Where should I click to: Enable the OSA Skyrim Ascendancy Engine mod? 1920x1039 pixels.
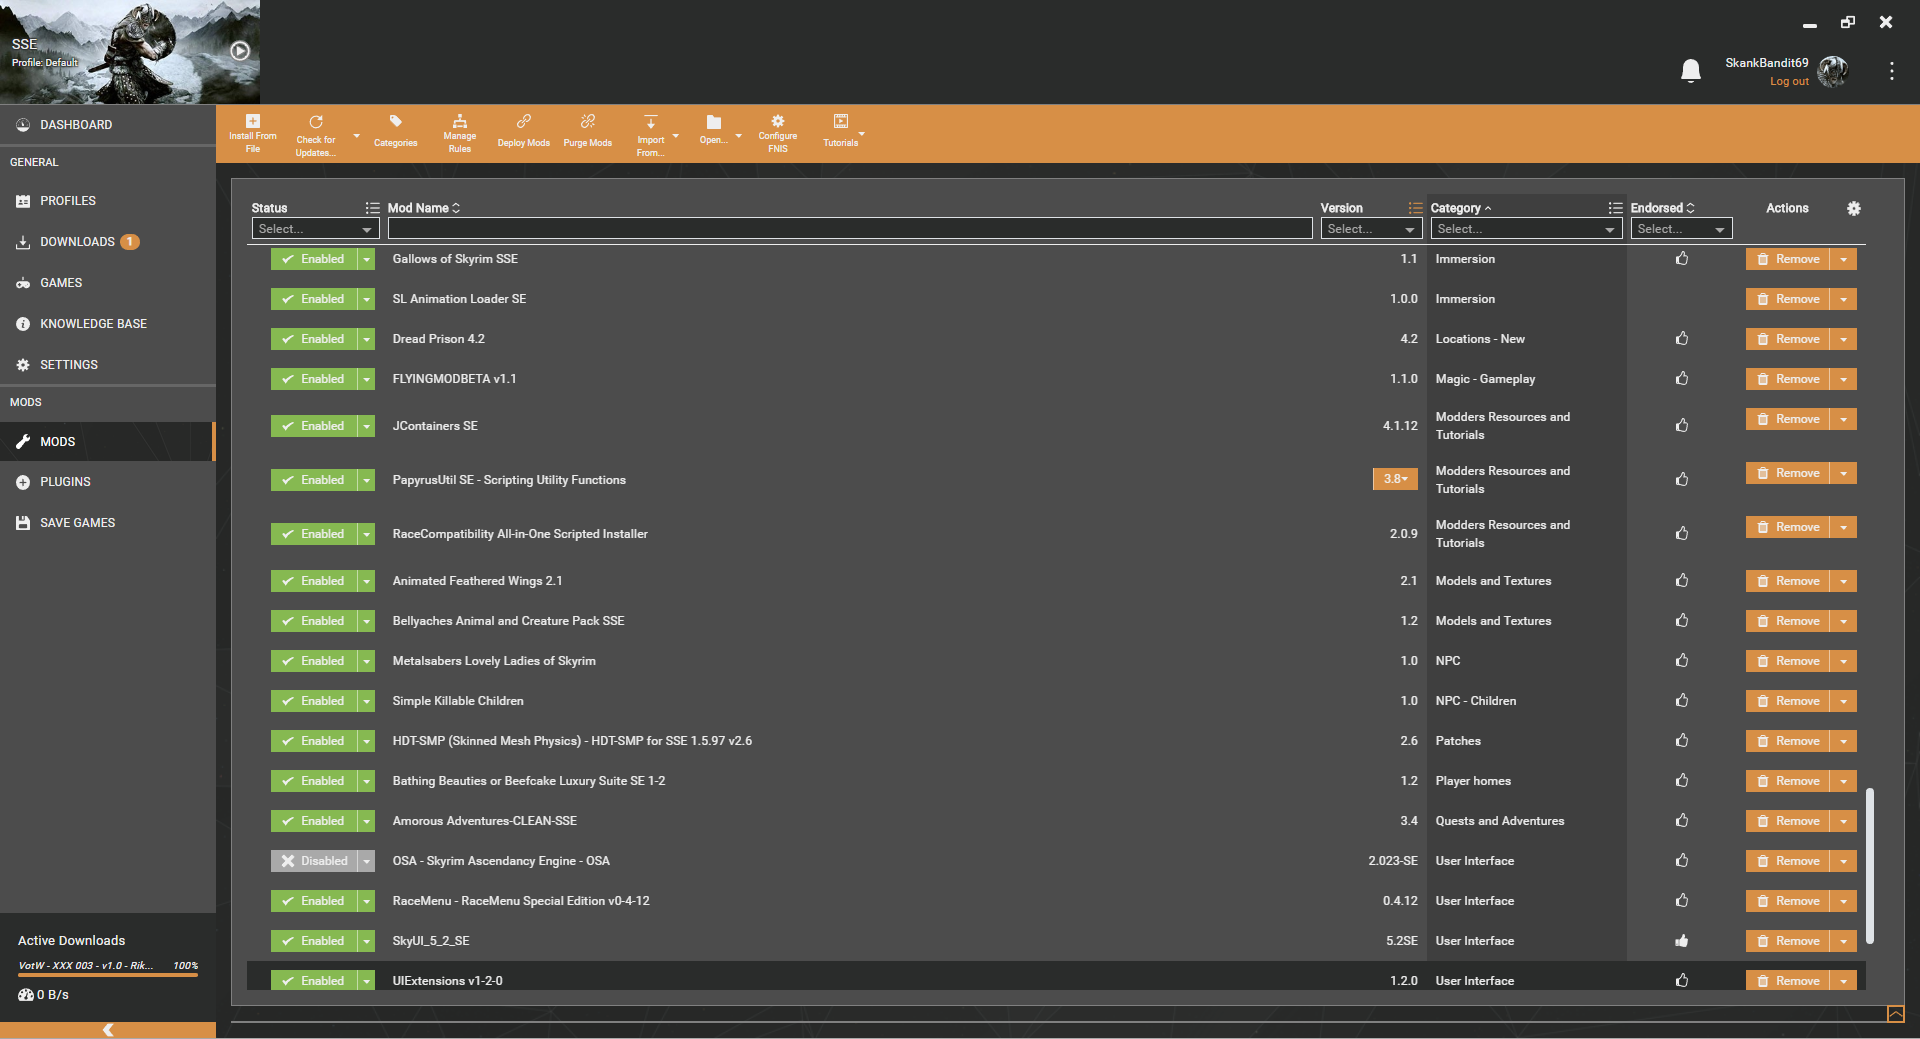coord(314,861)
